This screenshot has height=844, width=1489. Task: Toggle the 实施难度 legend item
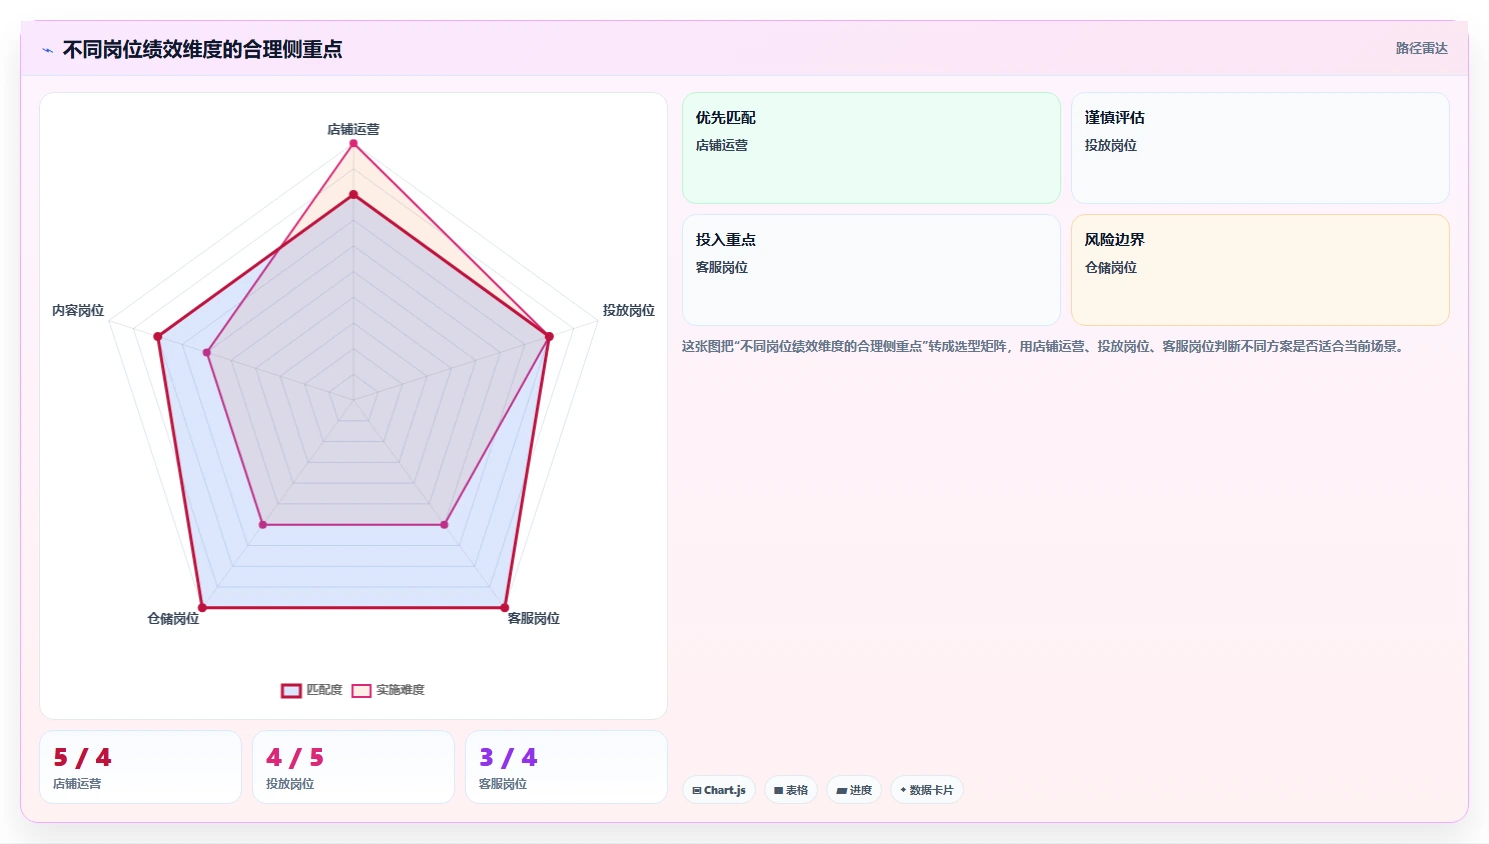[x=388, y=690]
